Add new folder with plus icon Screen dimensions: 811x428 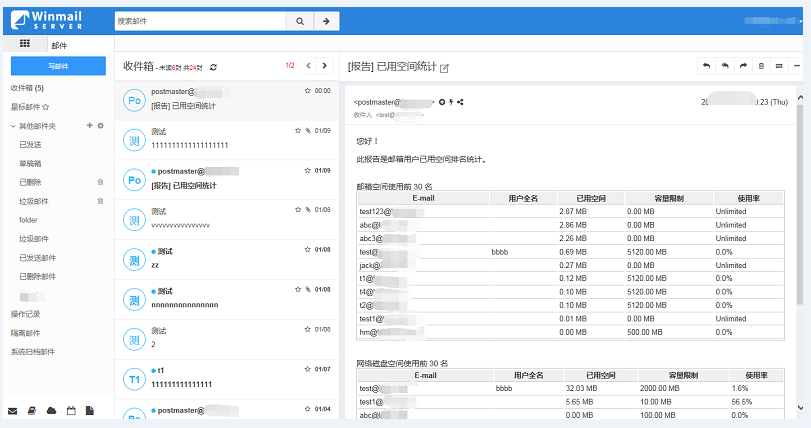pos(89,126)
